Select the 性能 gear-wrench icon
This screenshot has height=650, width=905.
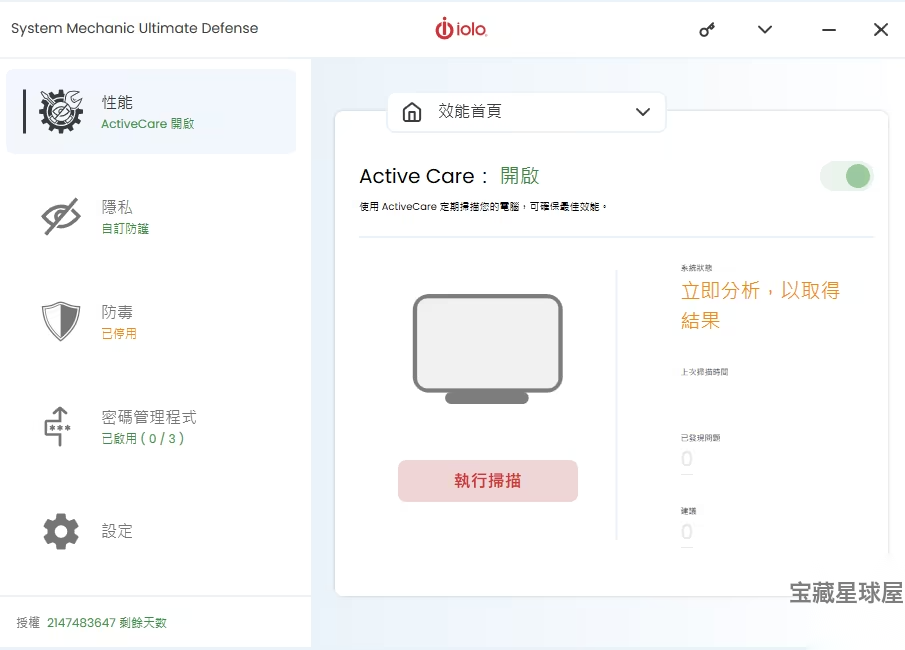(x=61, y=111)
